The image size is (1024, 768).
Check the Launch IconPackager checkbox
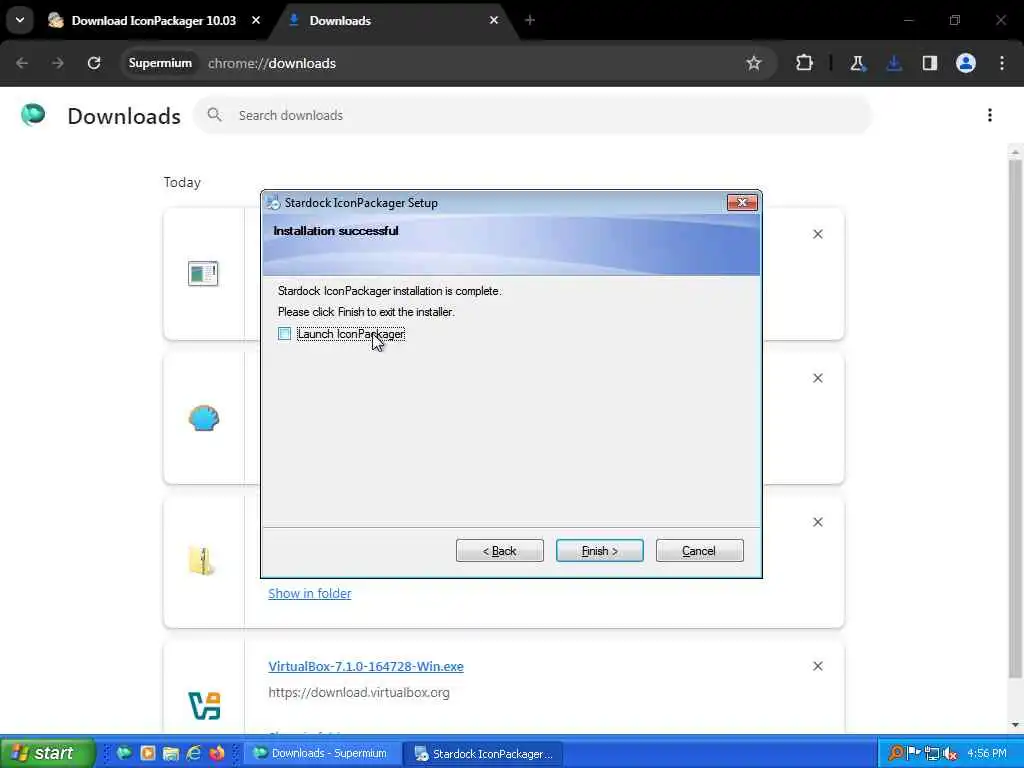(285, 334)
